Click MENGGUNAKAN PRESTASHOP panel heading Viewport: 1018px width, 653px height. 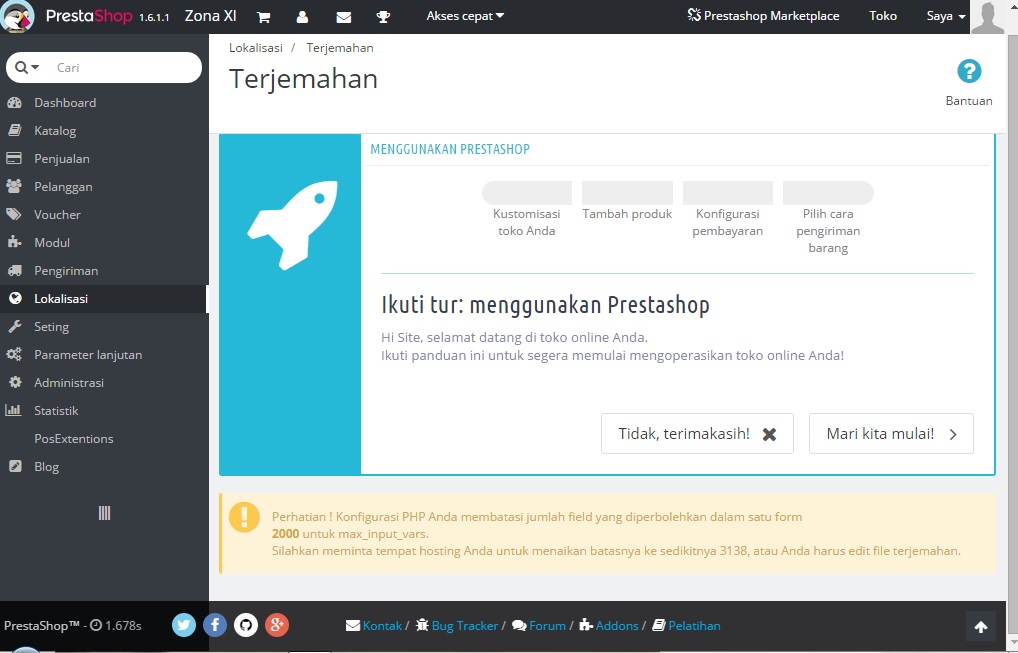click(450, 149)
